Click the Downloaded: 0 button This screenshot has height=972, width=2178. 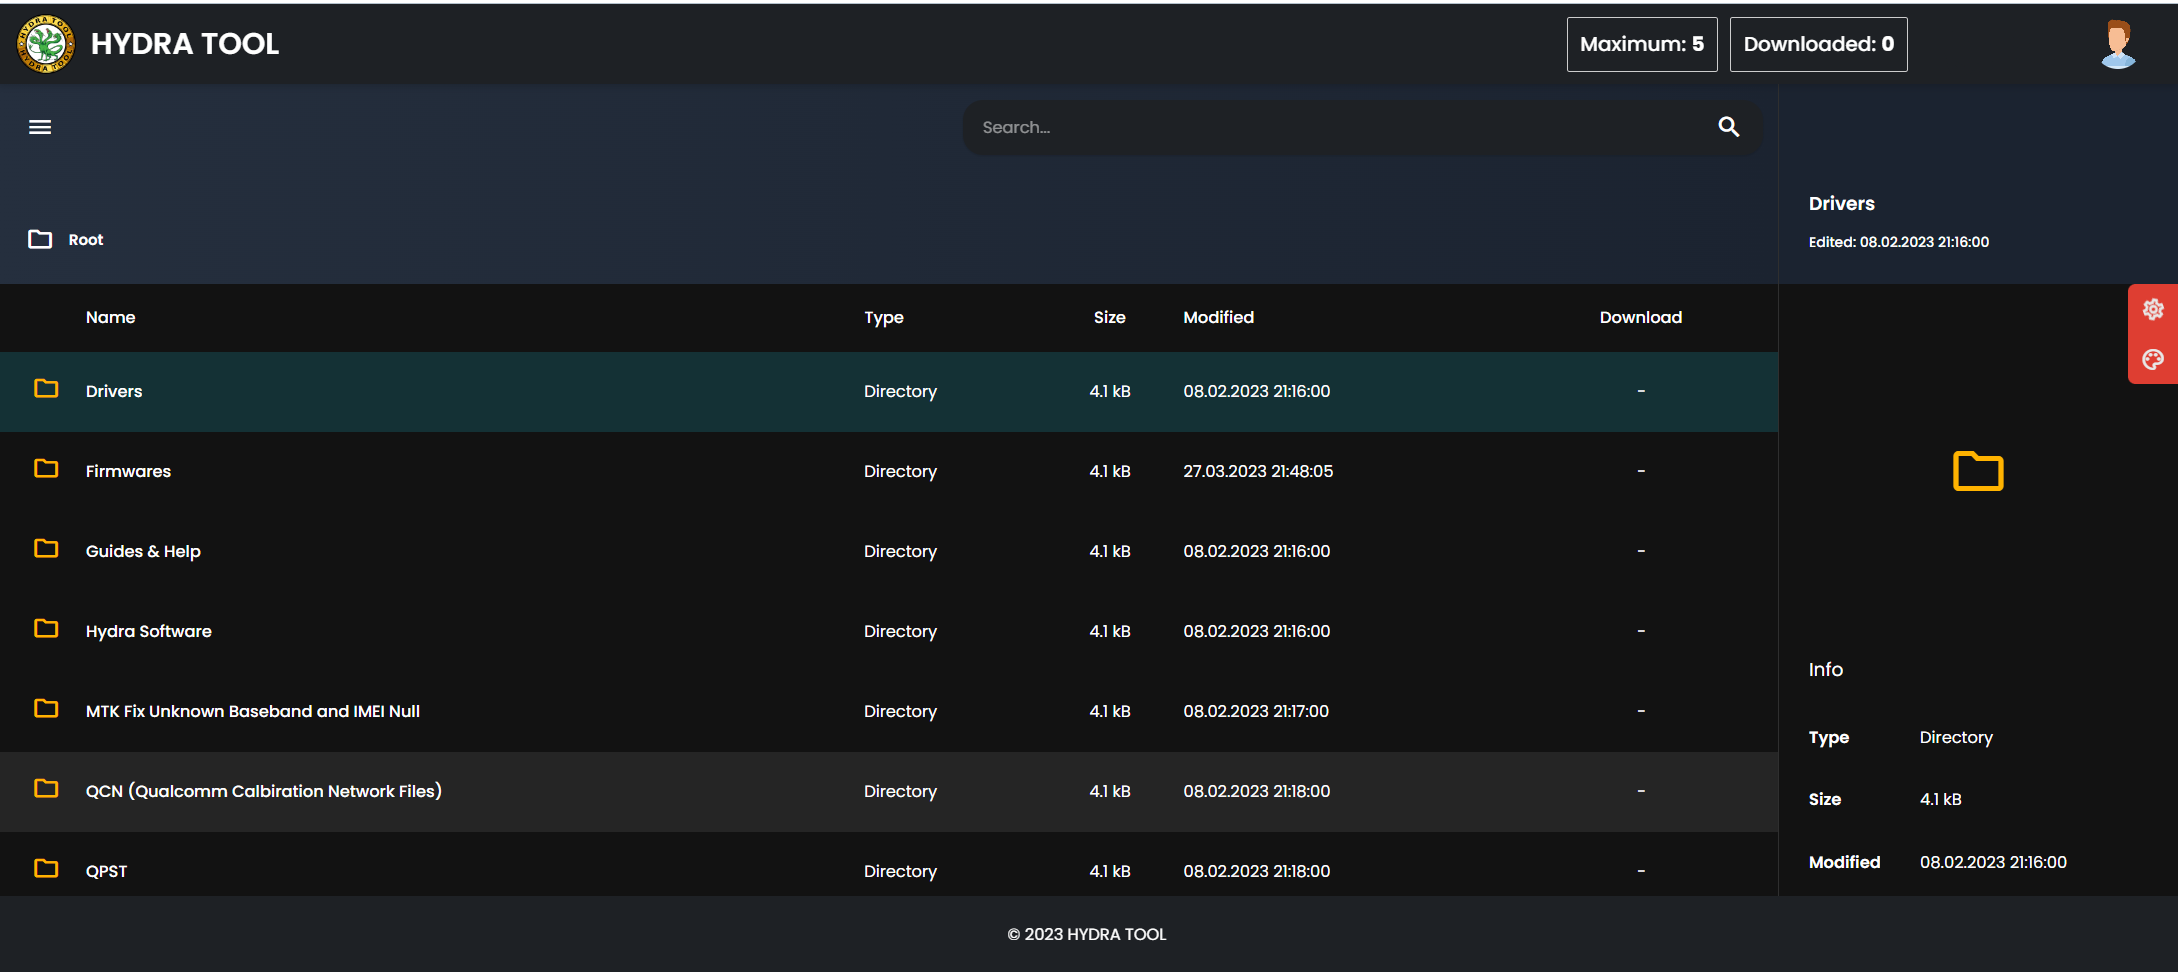(x=1818, y=44)
